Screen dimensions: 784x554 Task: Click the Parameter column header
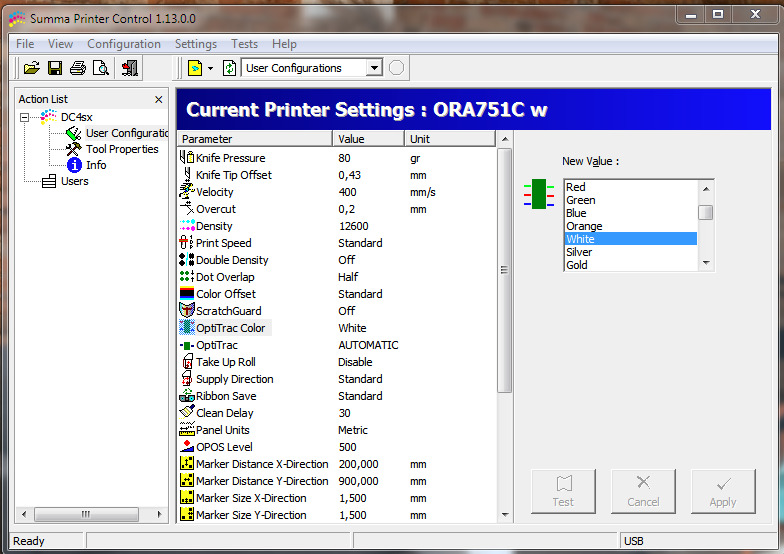[x=255, y=138]
